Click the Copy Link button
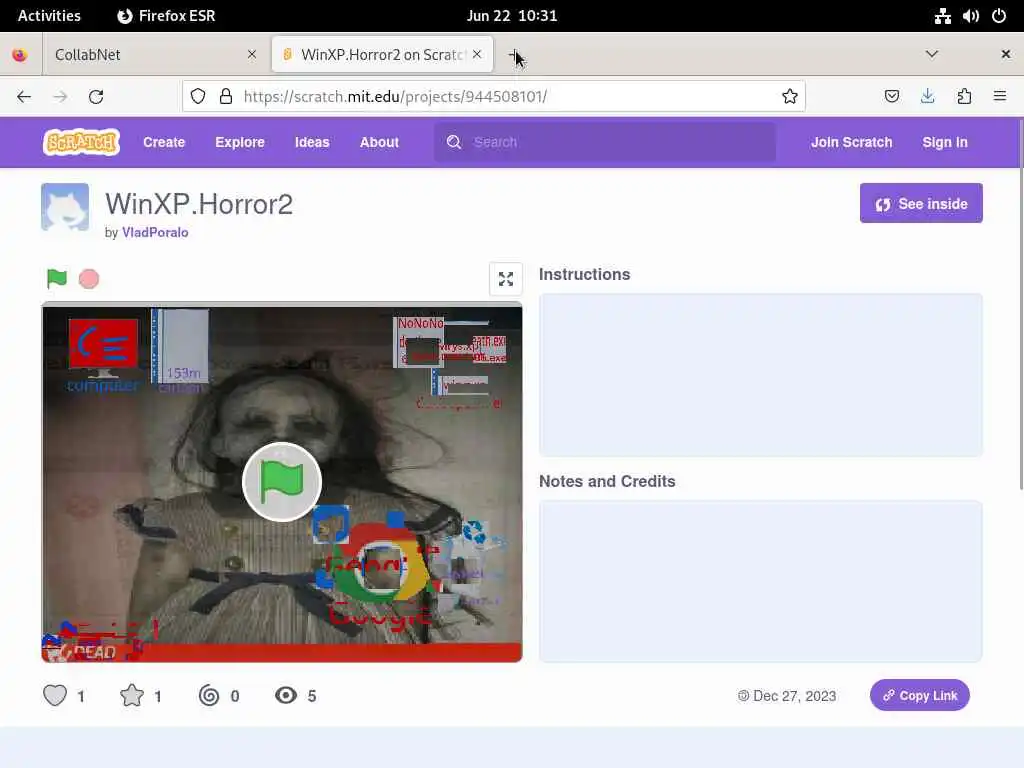Screen dimensions: 1024x768 point(920,695)
